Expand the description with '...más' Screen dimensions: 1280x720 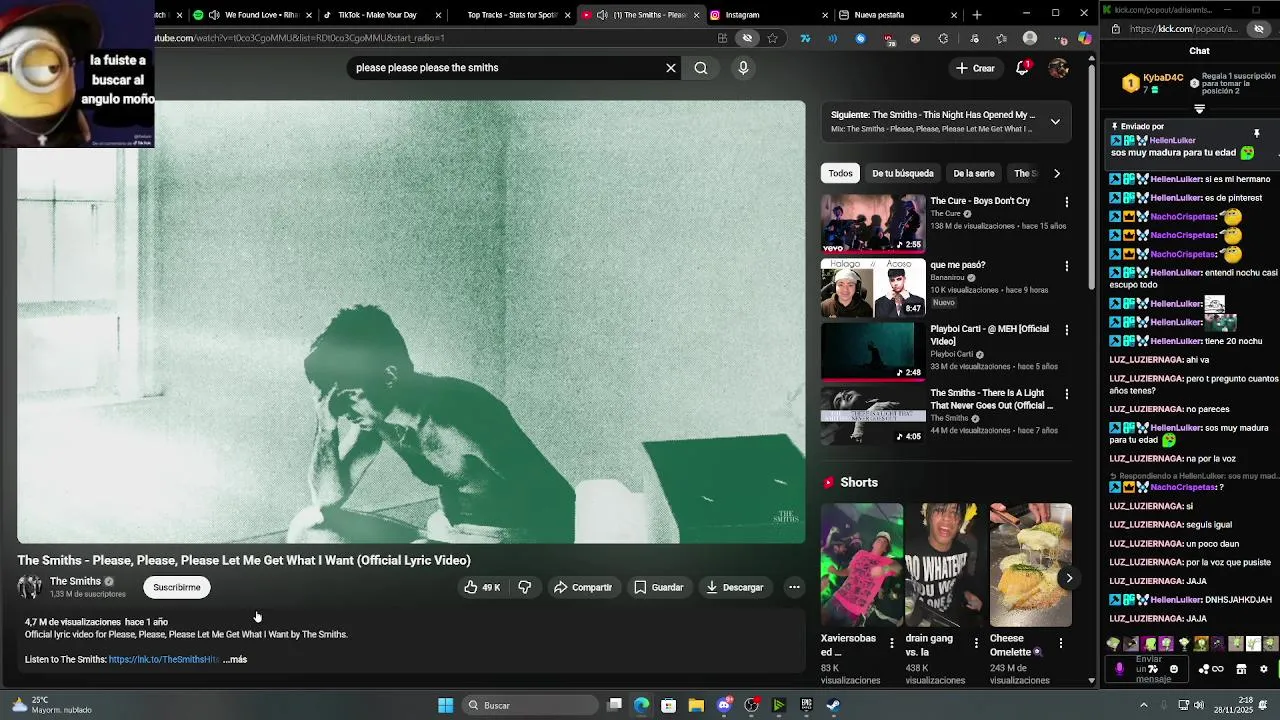click(235, 660)
